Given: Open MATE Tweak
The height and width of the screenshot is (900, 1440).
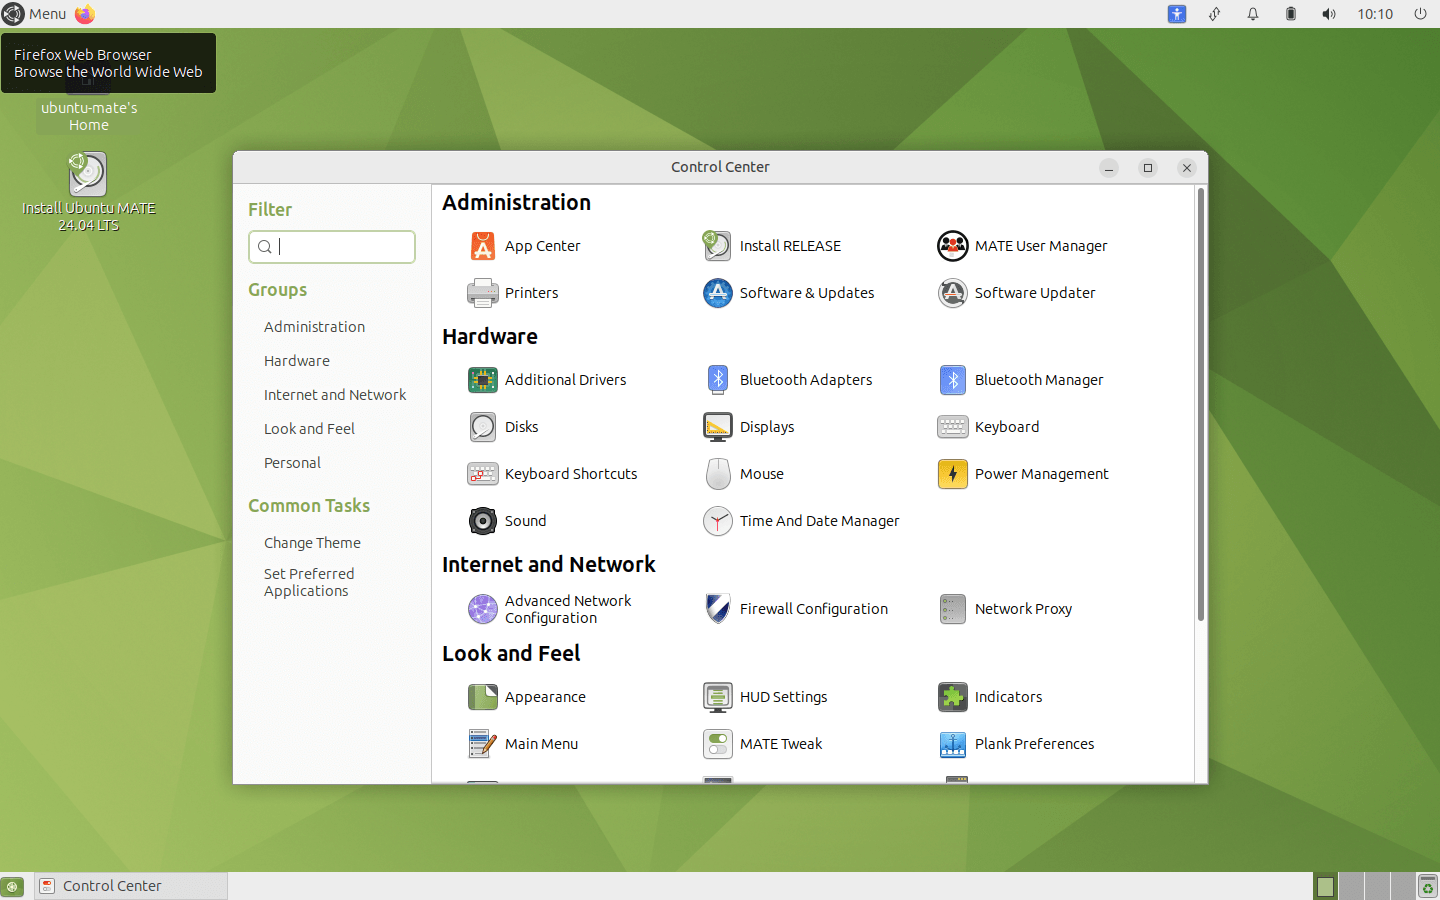Looking at the screenshot, I should [781, 744].
